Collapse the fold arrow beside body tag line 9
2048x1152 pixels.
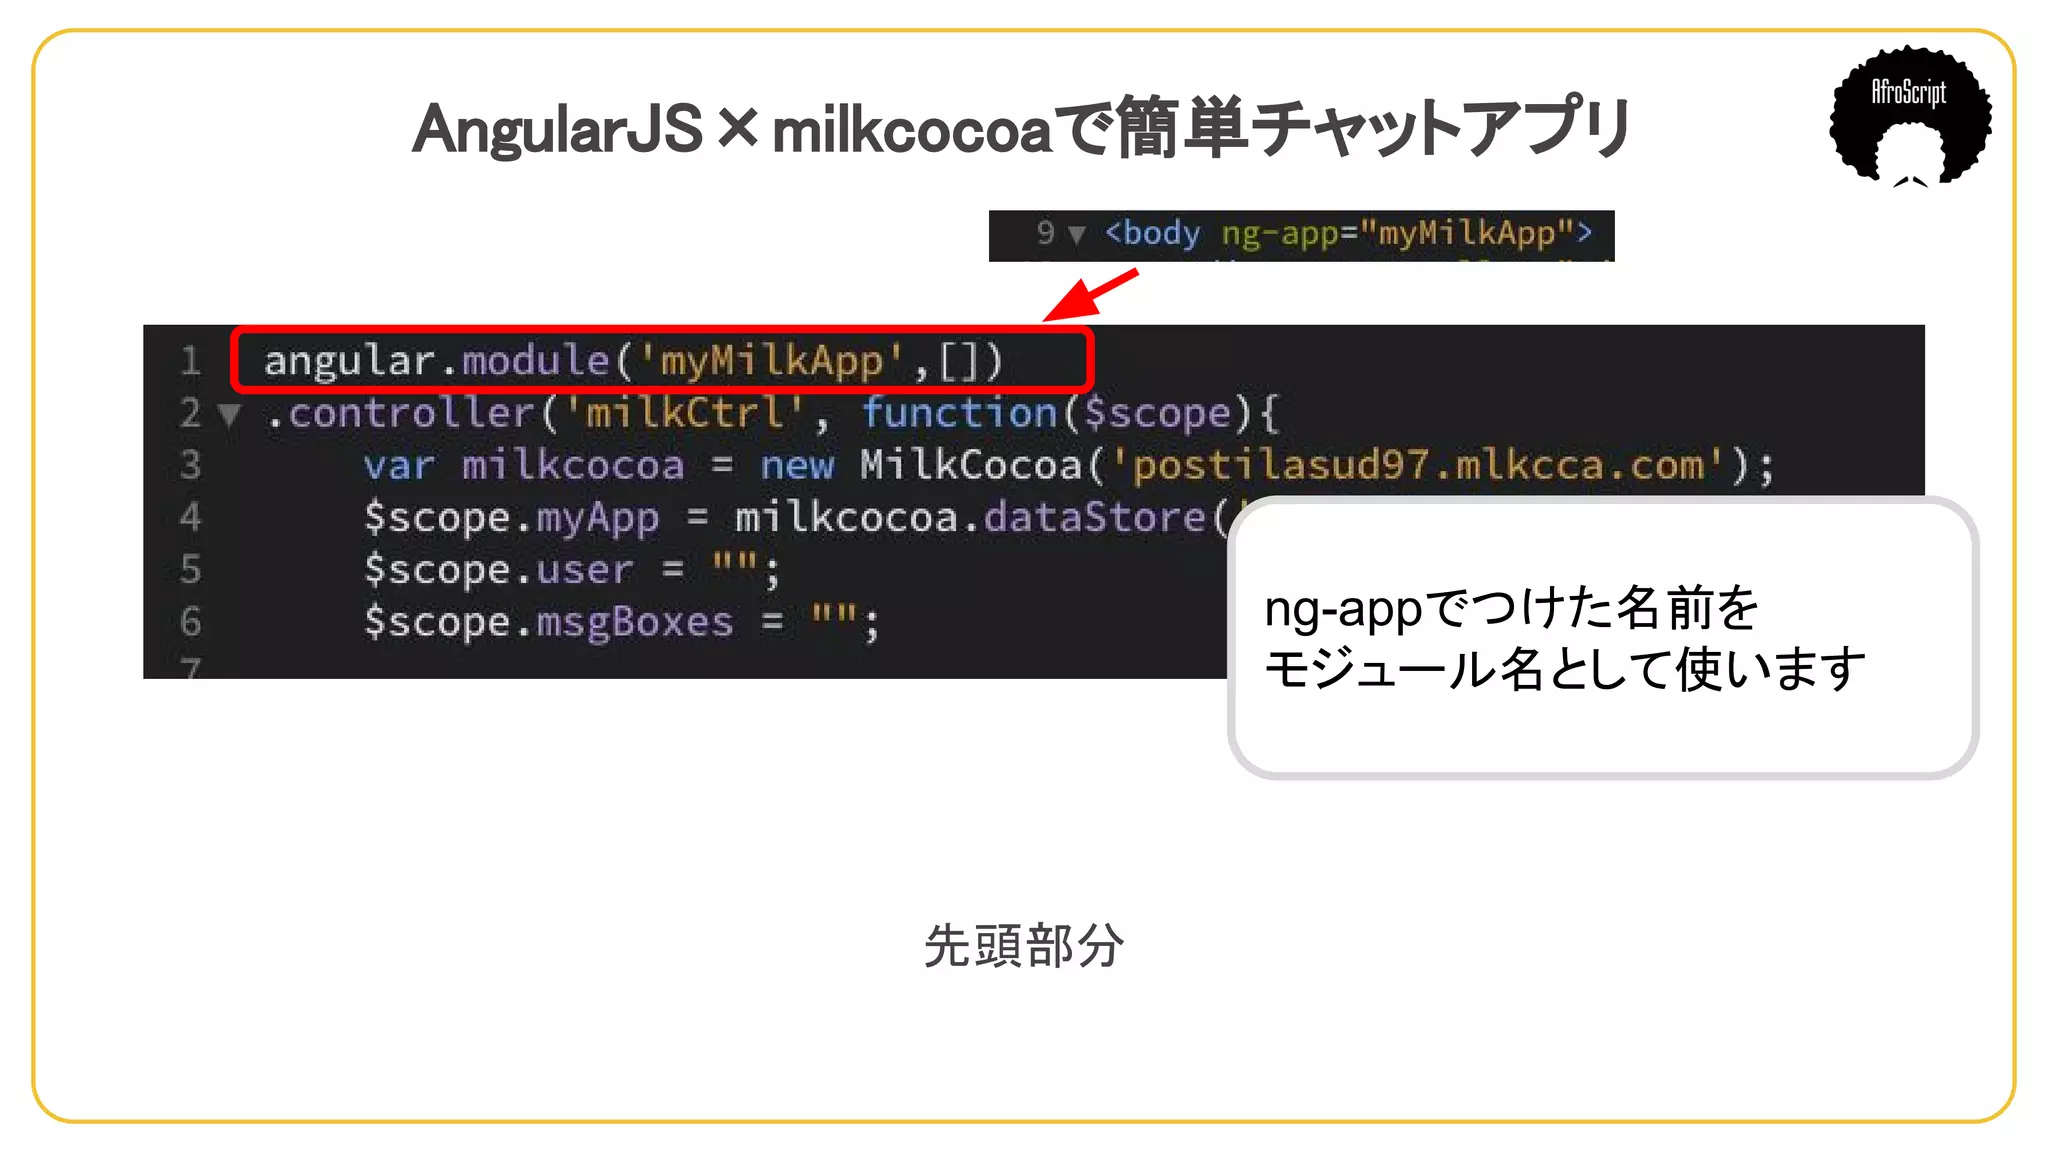coord(1076,235)
